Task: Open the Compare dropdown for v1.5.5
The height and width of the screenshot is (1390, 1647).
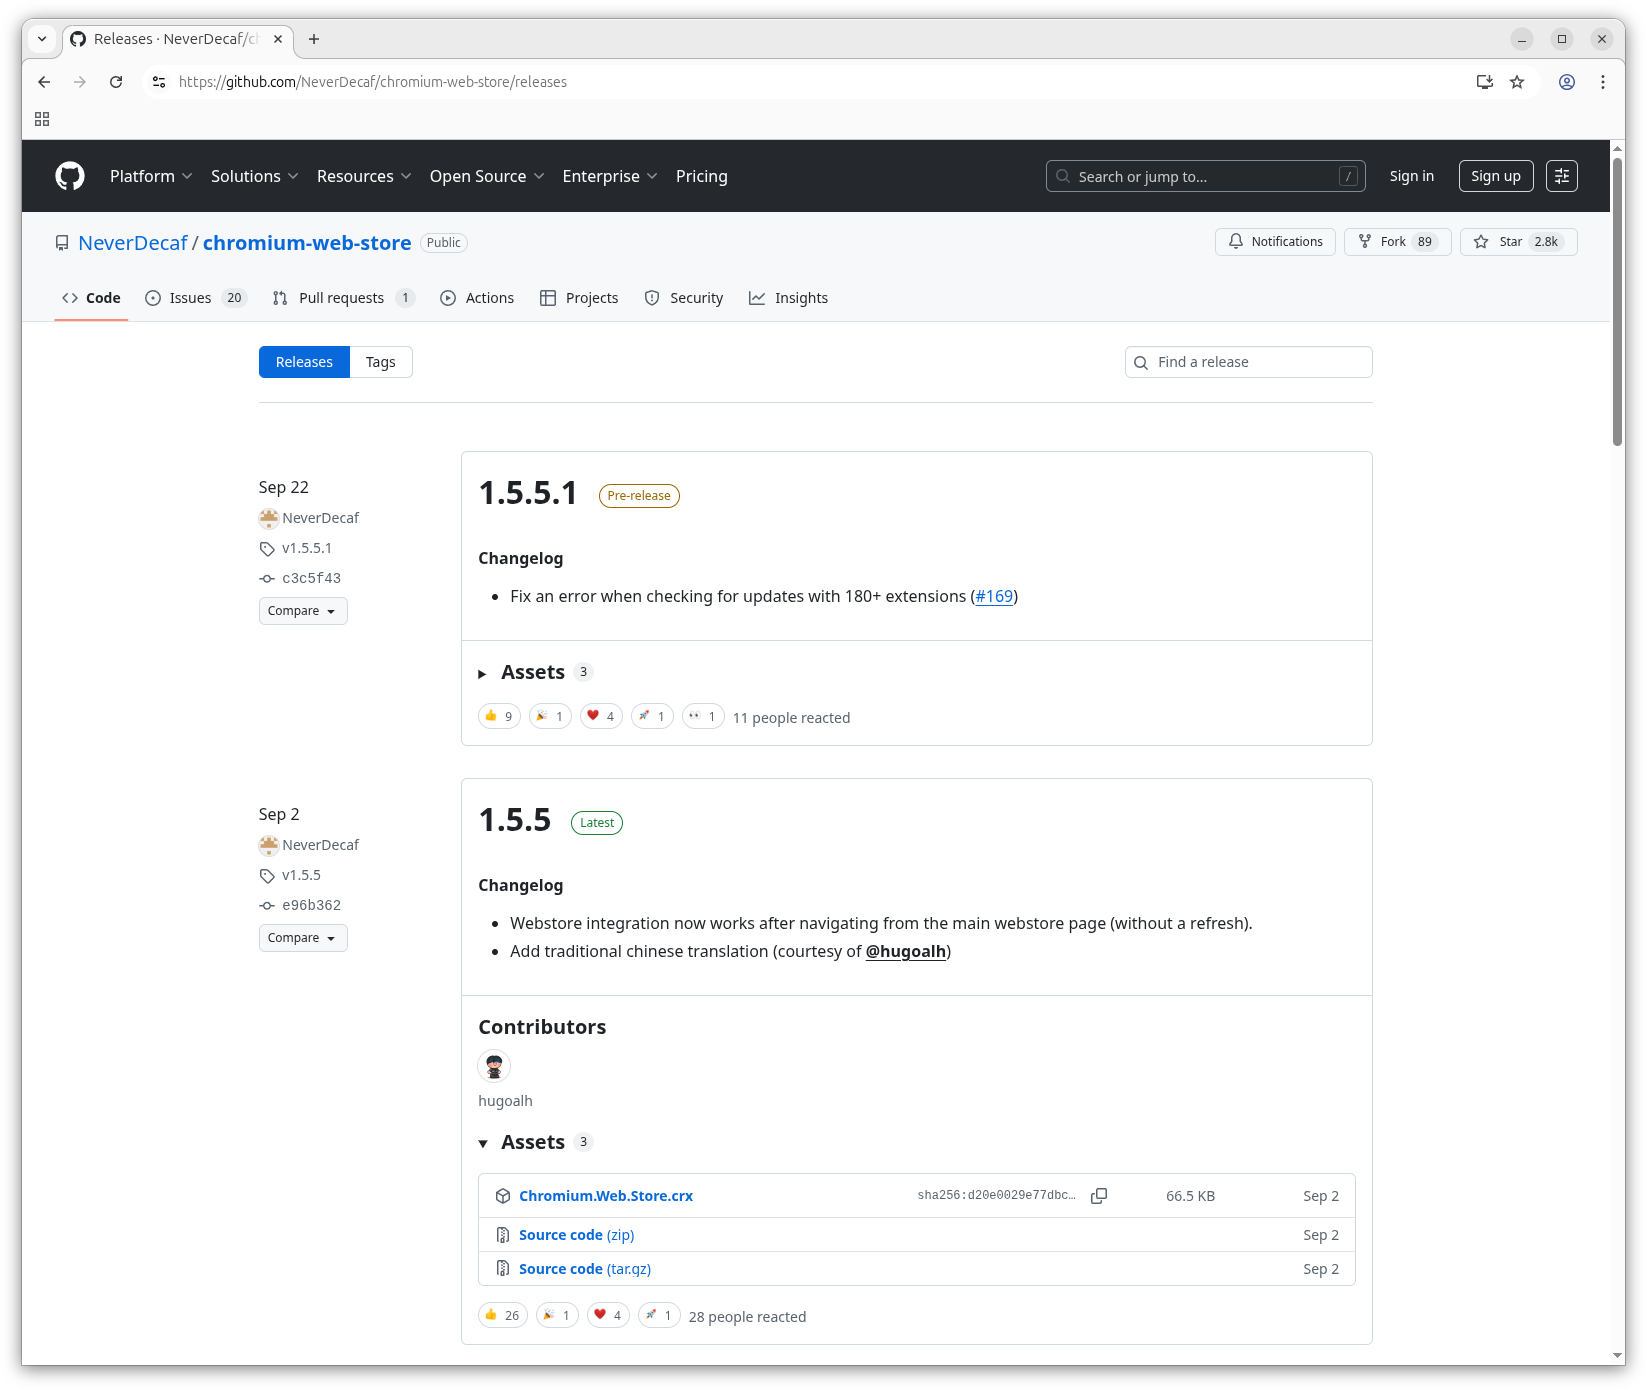Action: point(302,938)
